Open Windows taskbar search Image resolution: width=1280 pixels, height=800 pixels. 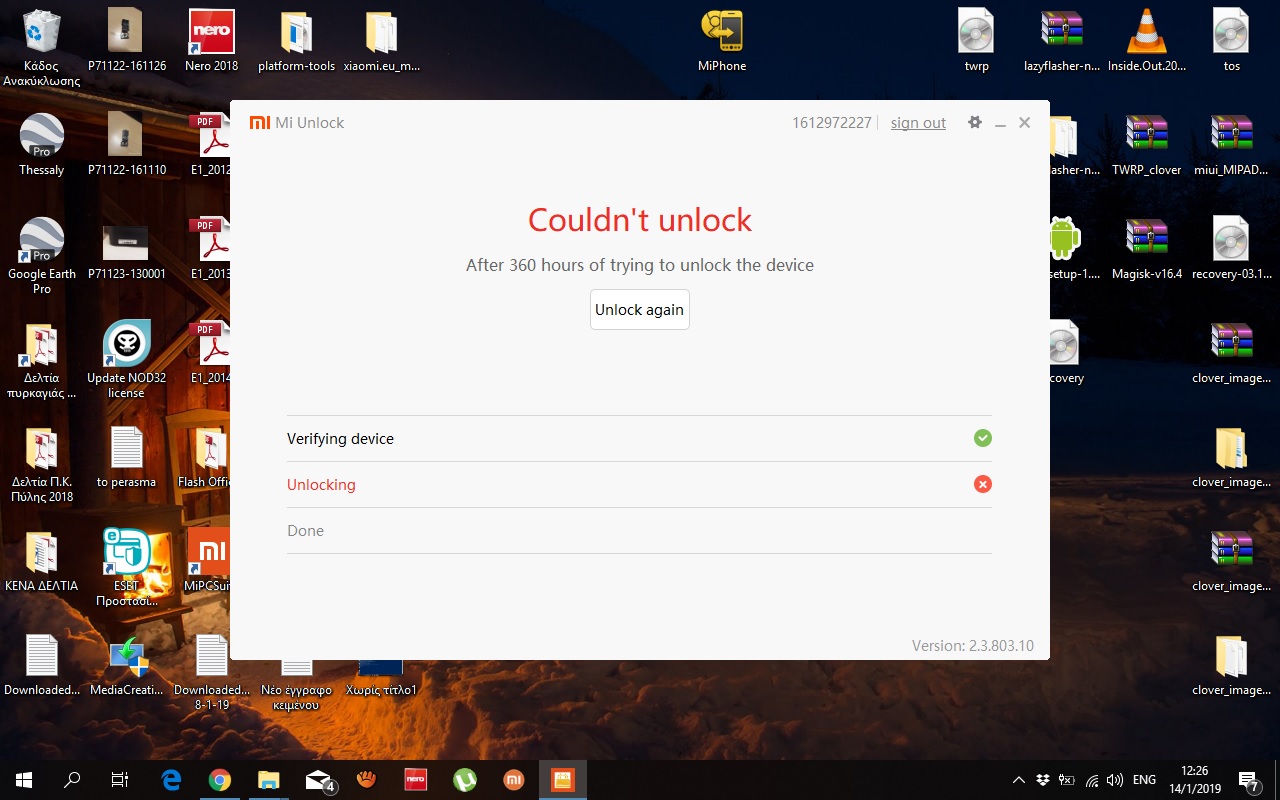pos(72,780)
